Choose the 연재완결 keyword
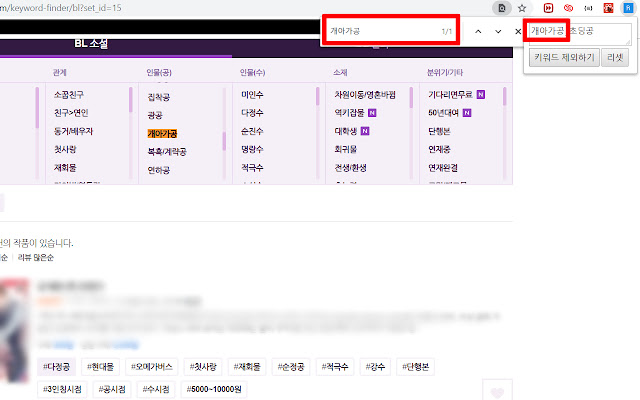 point(443,168)
